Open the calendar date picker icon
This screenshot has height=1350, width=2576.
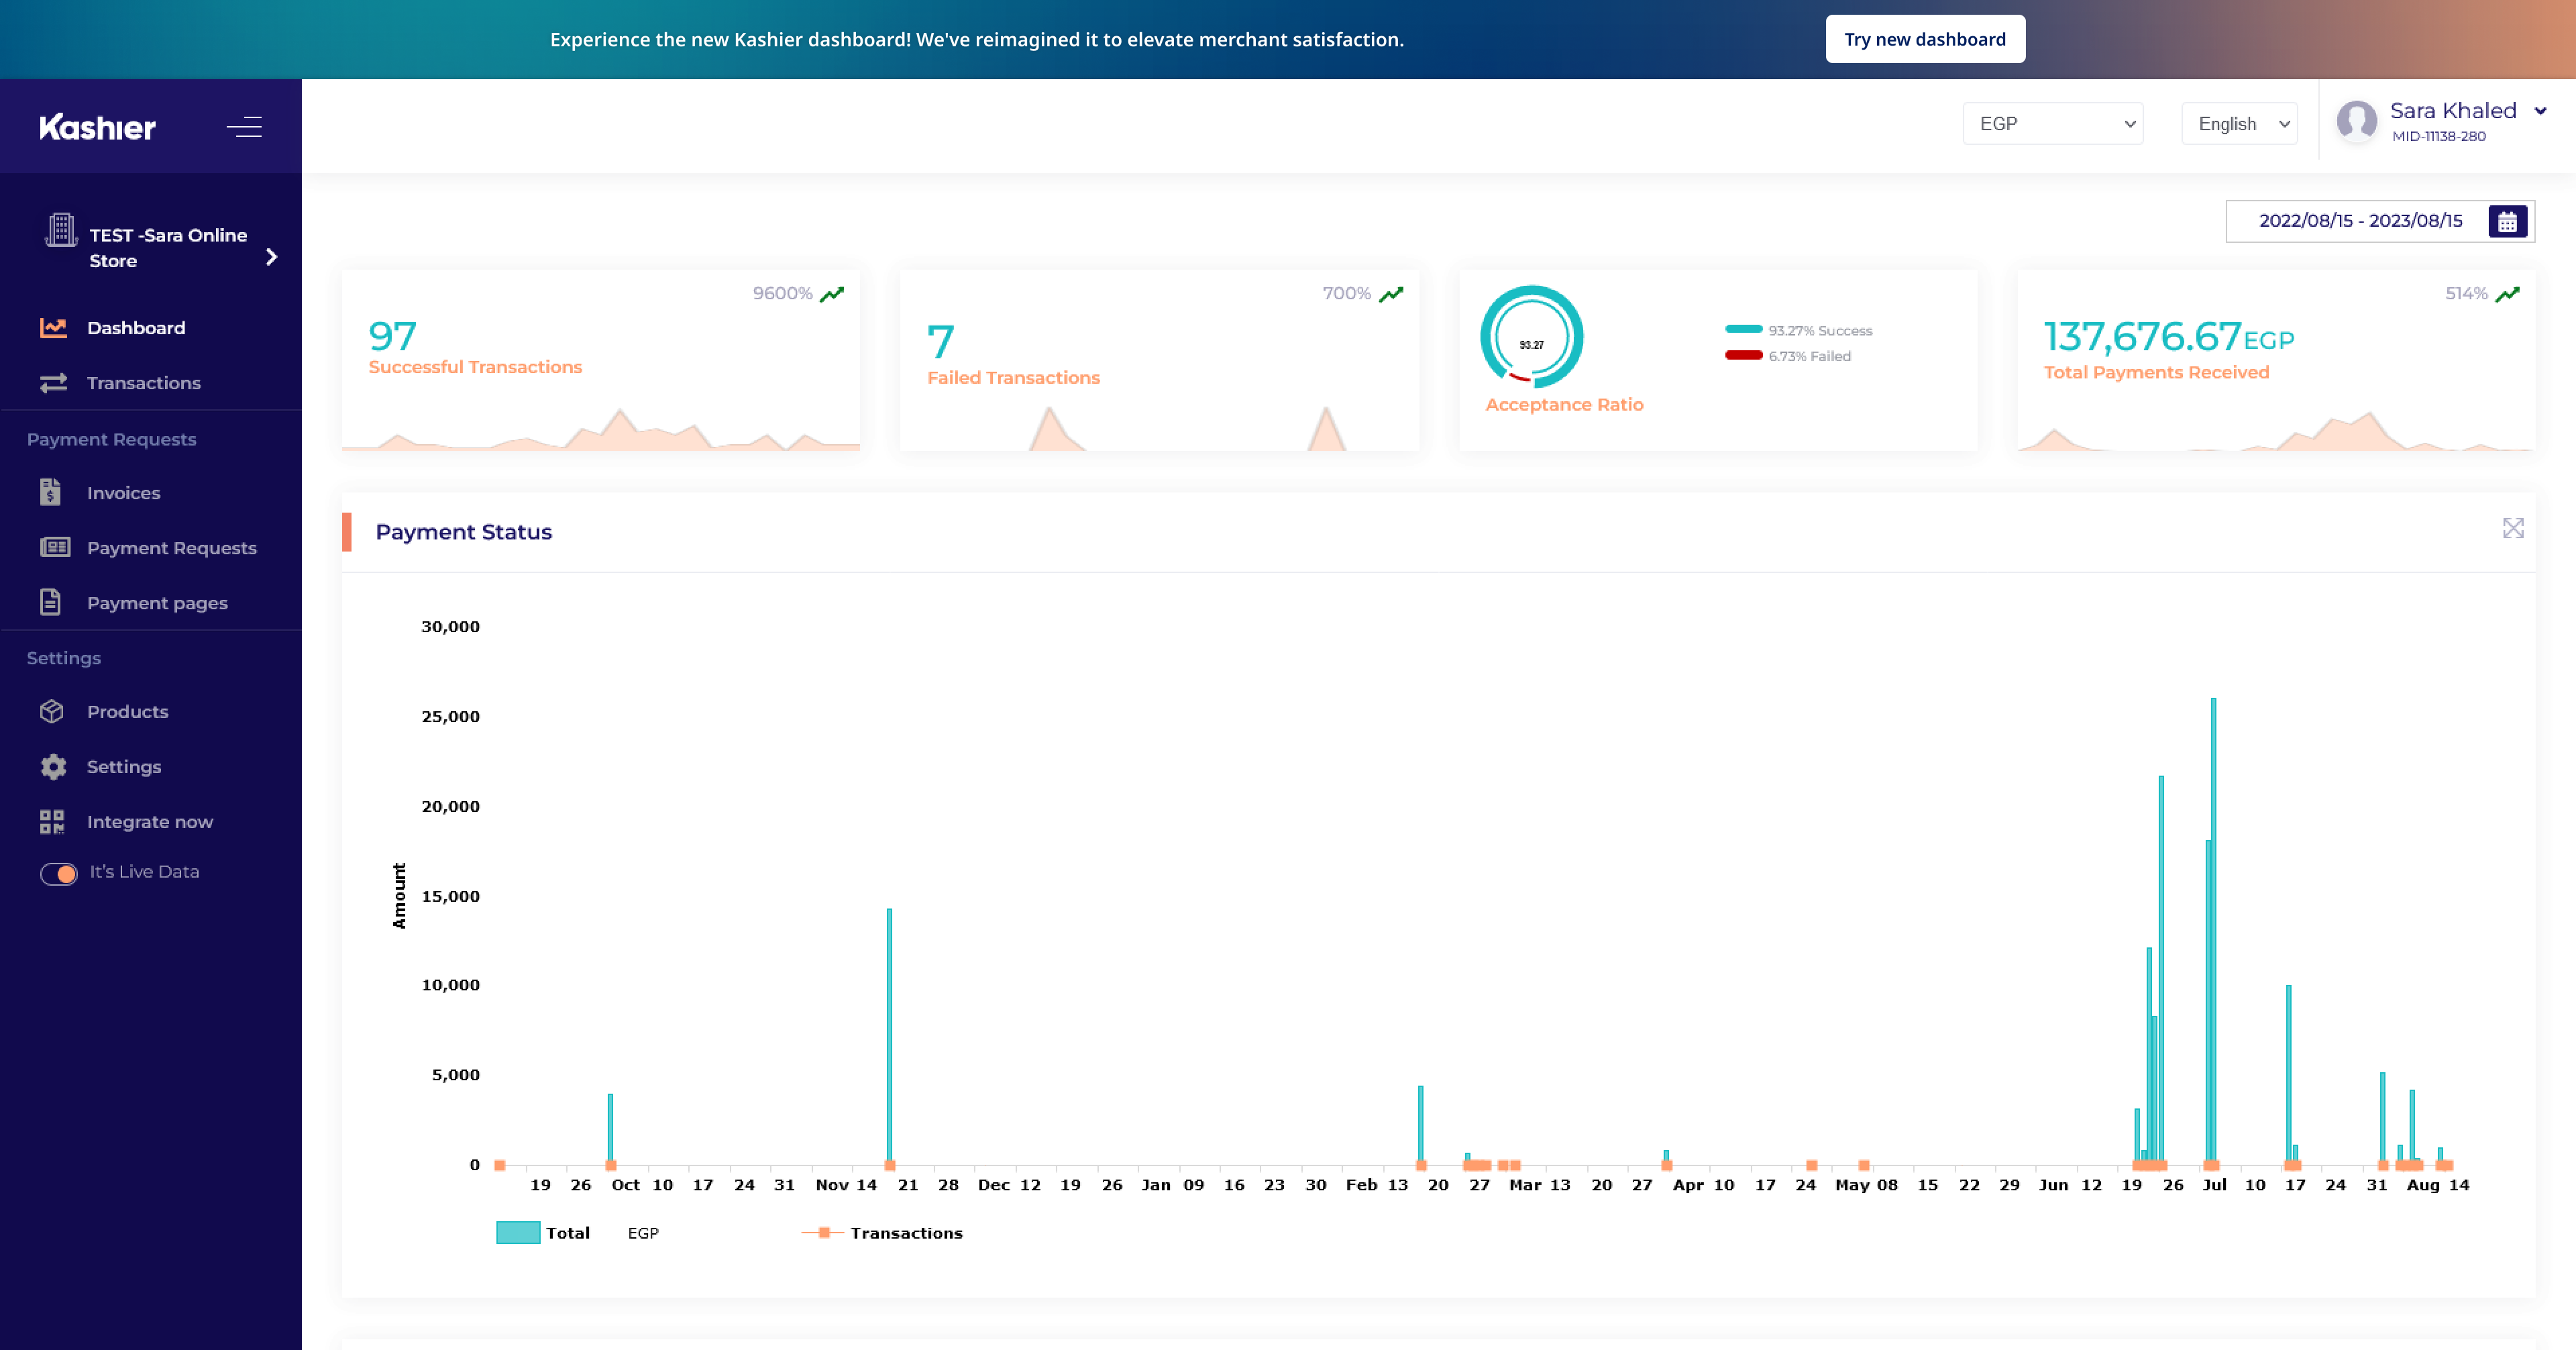(2507, 221)
